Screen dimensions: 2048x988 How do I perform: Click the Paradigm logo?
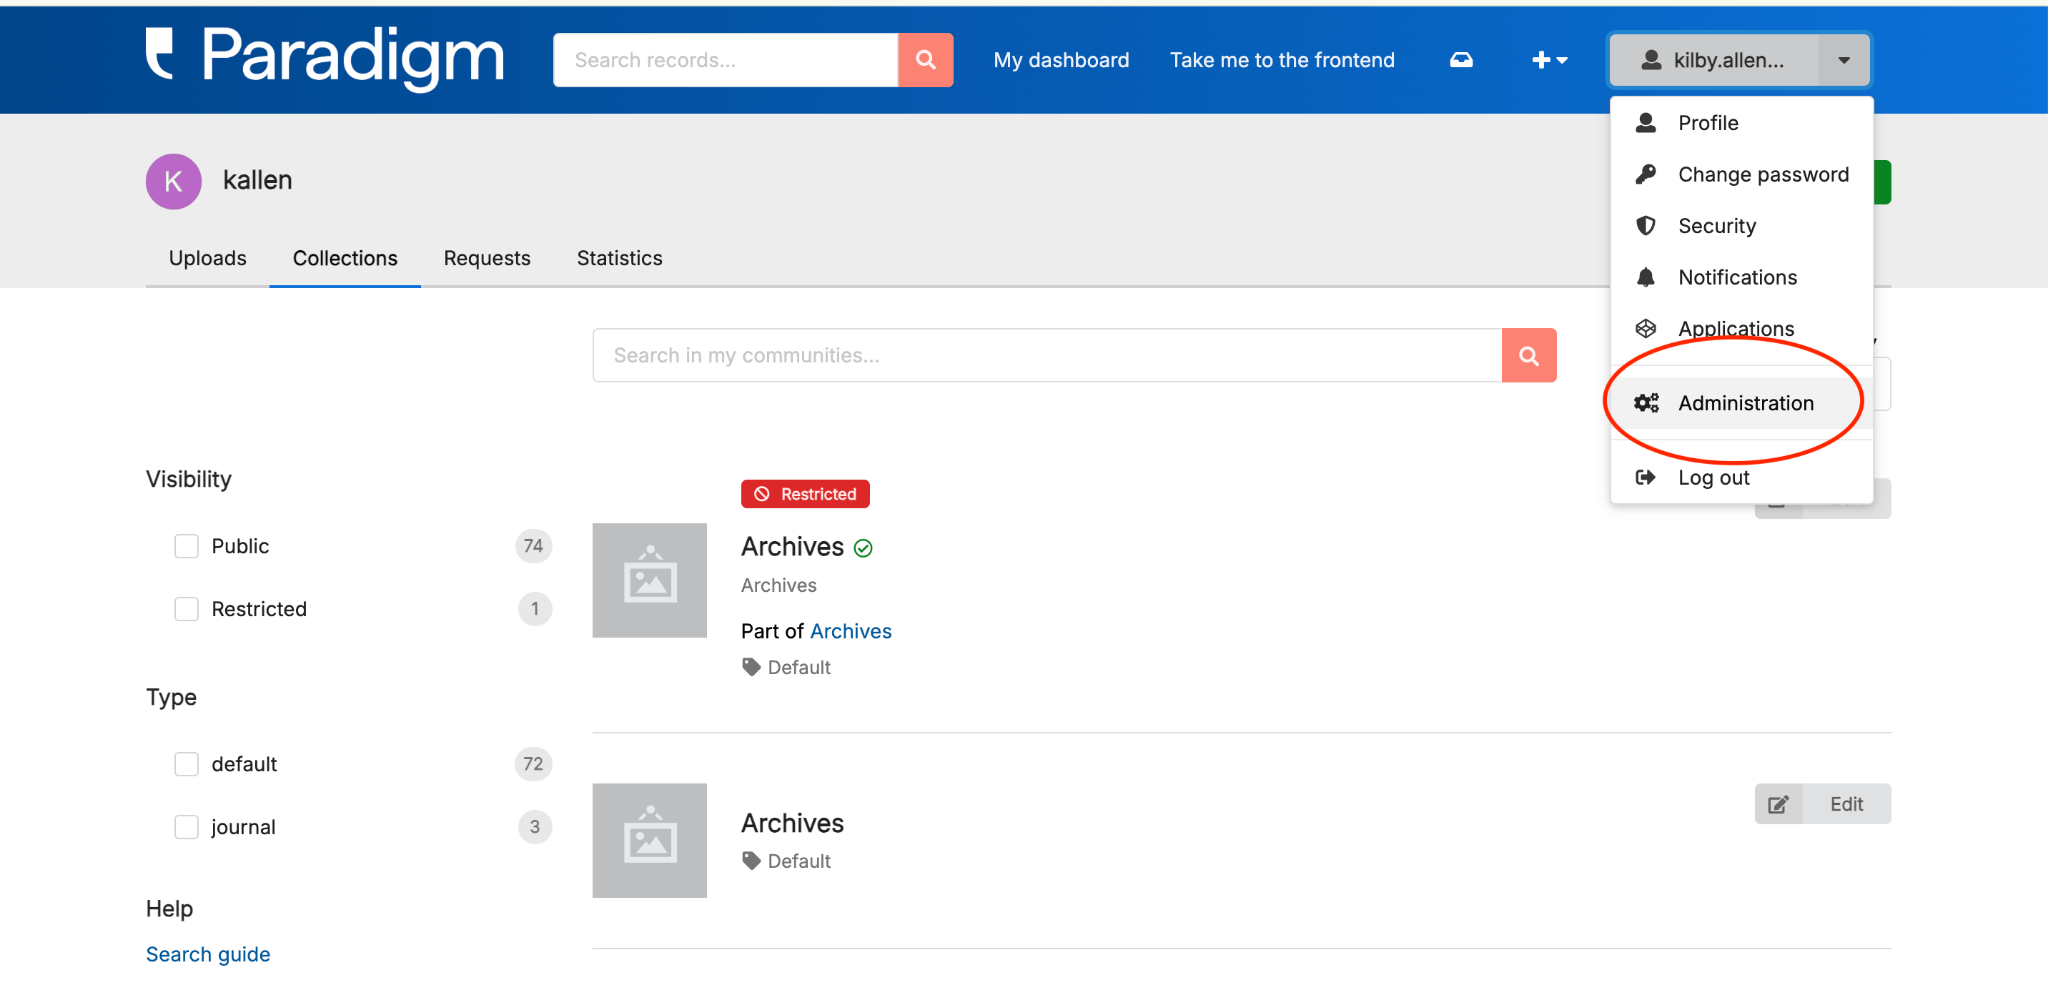click(325, 57)
